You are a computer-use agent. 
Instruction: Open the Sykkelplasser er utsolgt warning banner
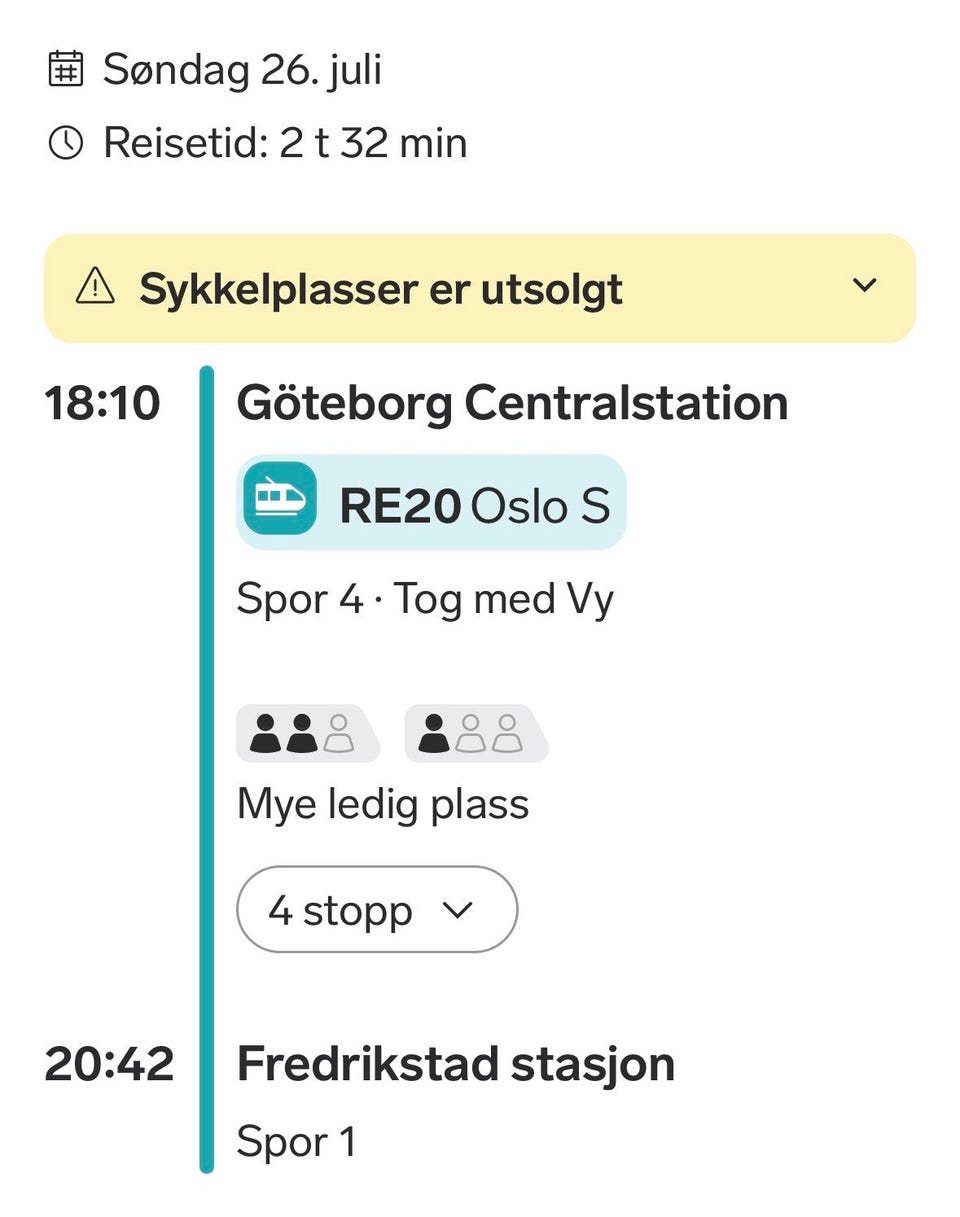(480, 288)
